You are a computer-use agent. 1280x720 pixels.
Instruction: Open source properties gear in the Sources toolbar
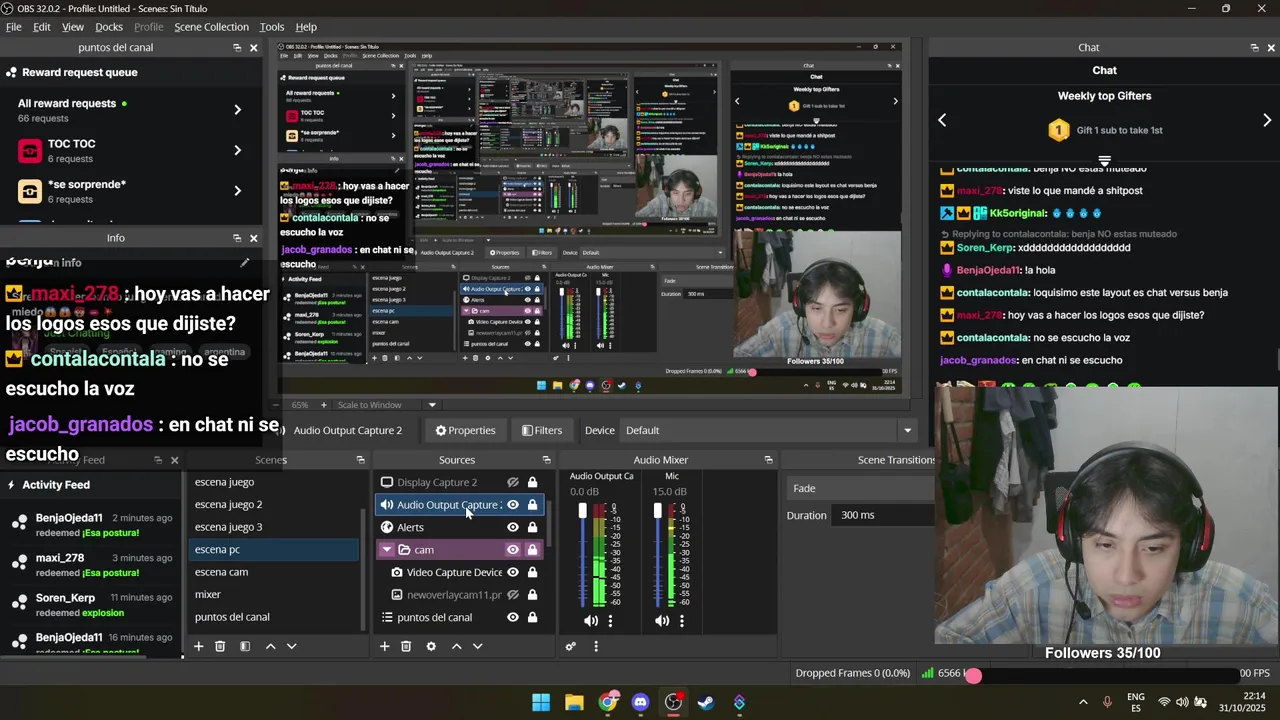click(x=431, y=646)
